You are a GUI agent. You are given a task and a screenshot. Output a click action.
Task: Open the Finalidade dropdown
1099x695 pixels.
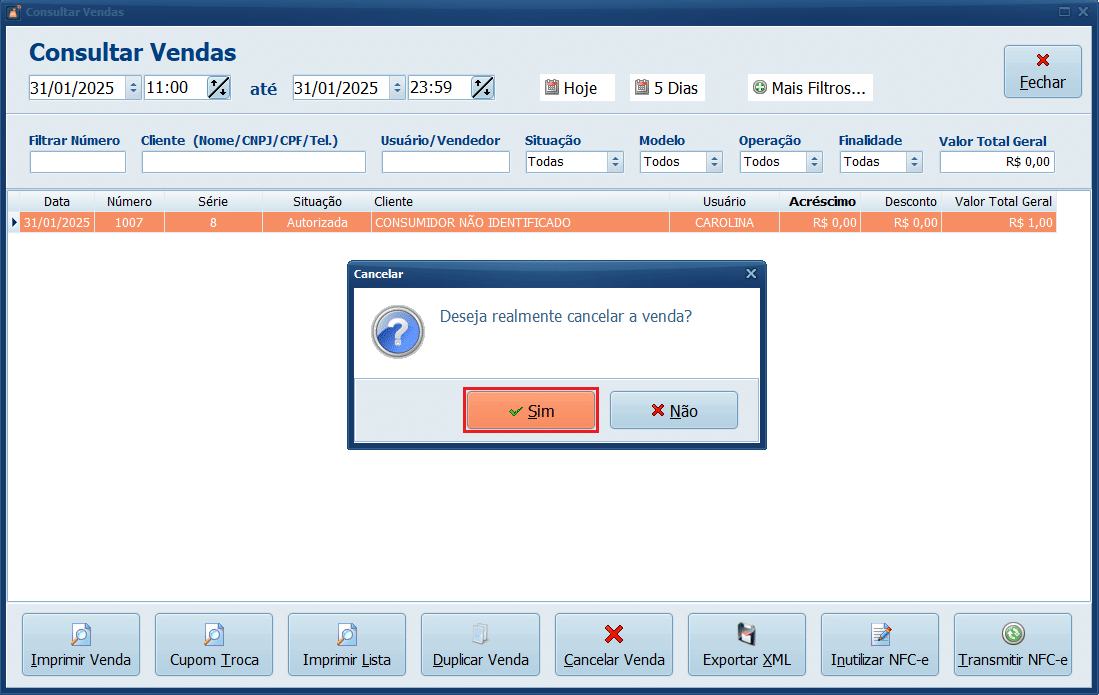click(914, 162)
